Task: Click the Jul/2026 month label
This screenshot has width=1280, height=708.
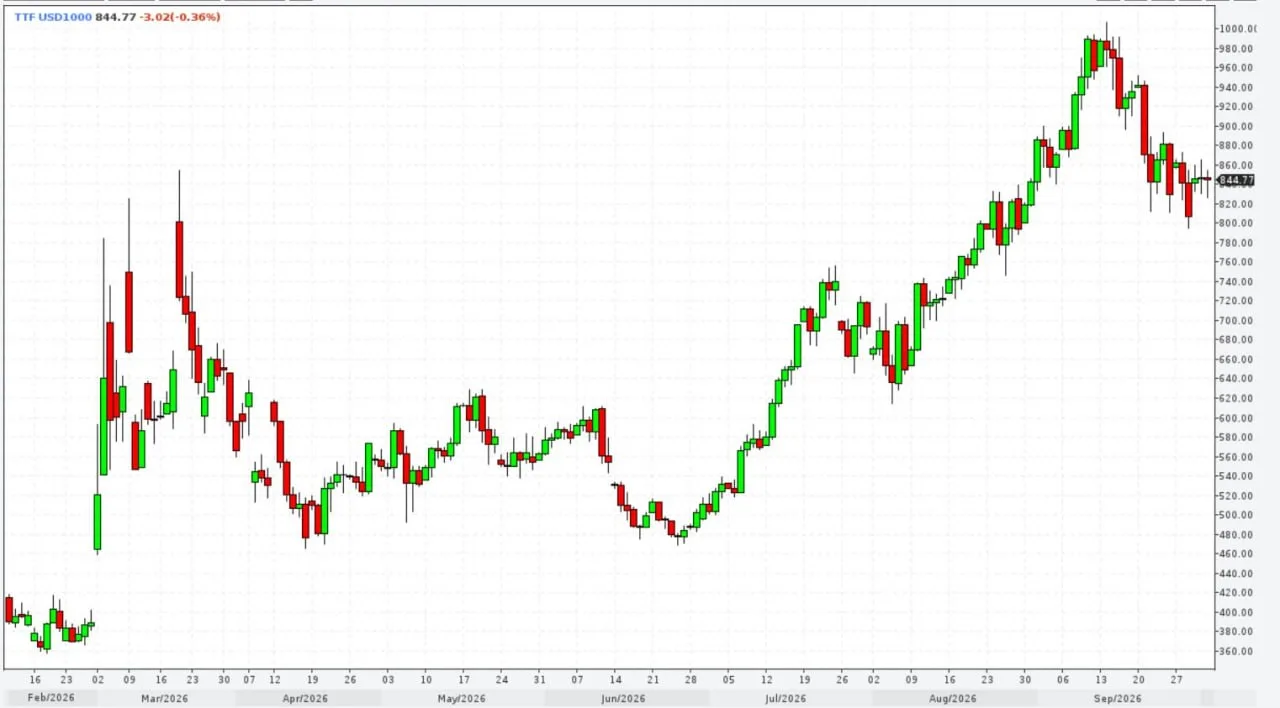Action: tap(786, 698)
